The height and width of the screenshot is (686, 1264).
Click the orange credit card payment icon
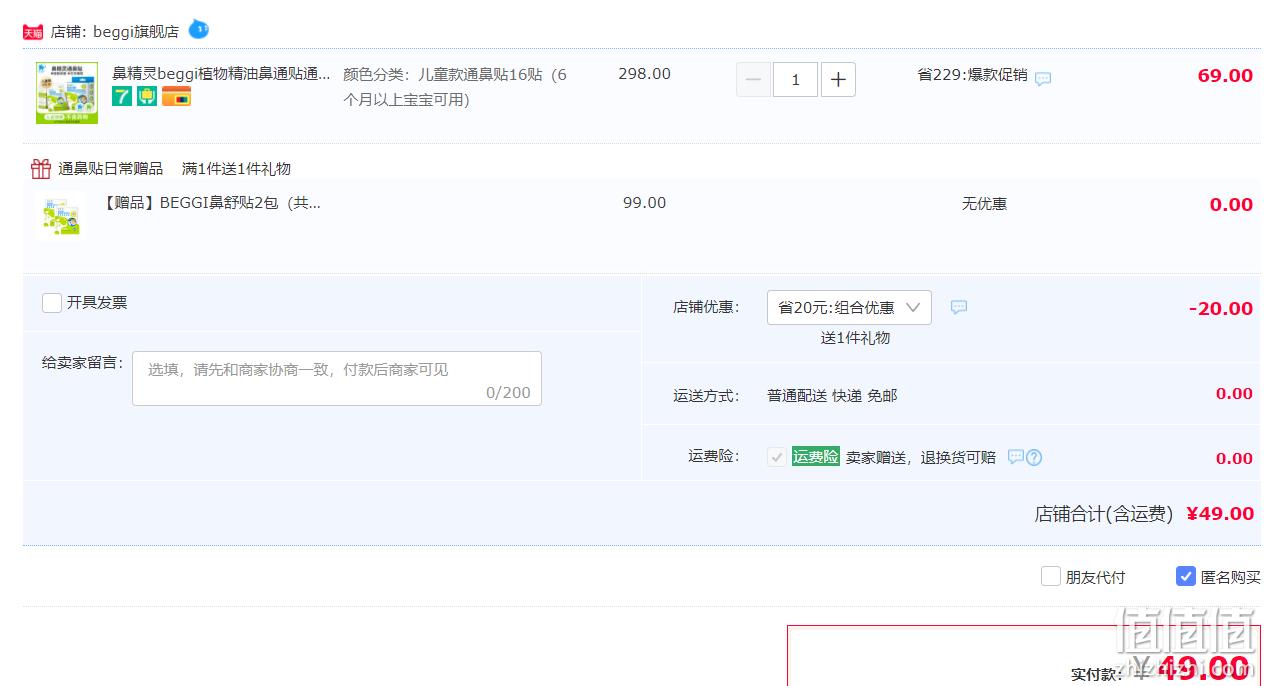click(176, 97)
